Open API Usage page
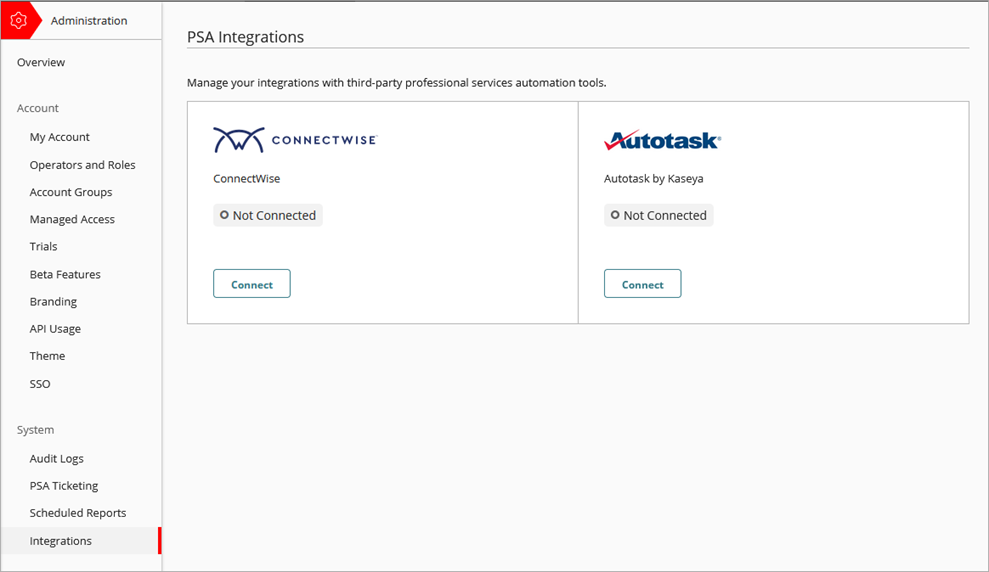The height and width of the screenshot is (572, 989). (56, 329)
